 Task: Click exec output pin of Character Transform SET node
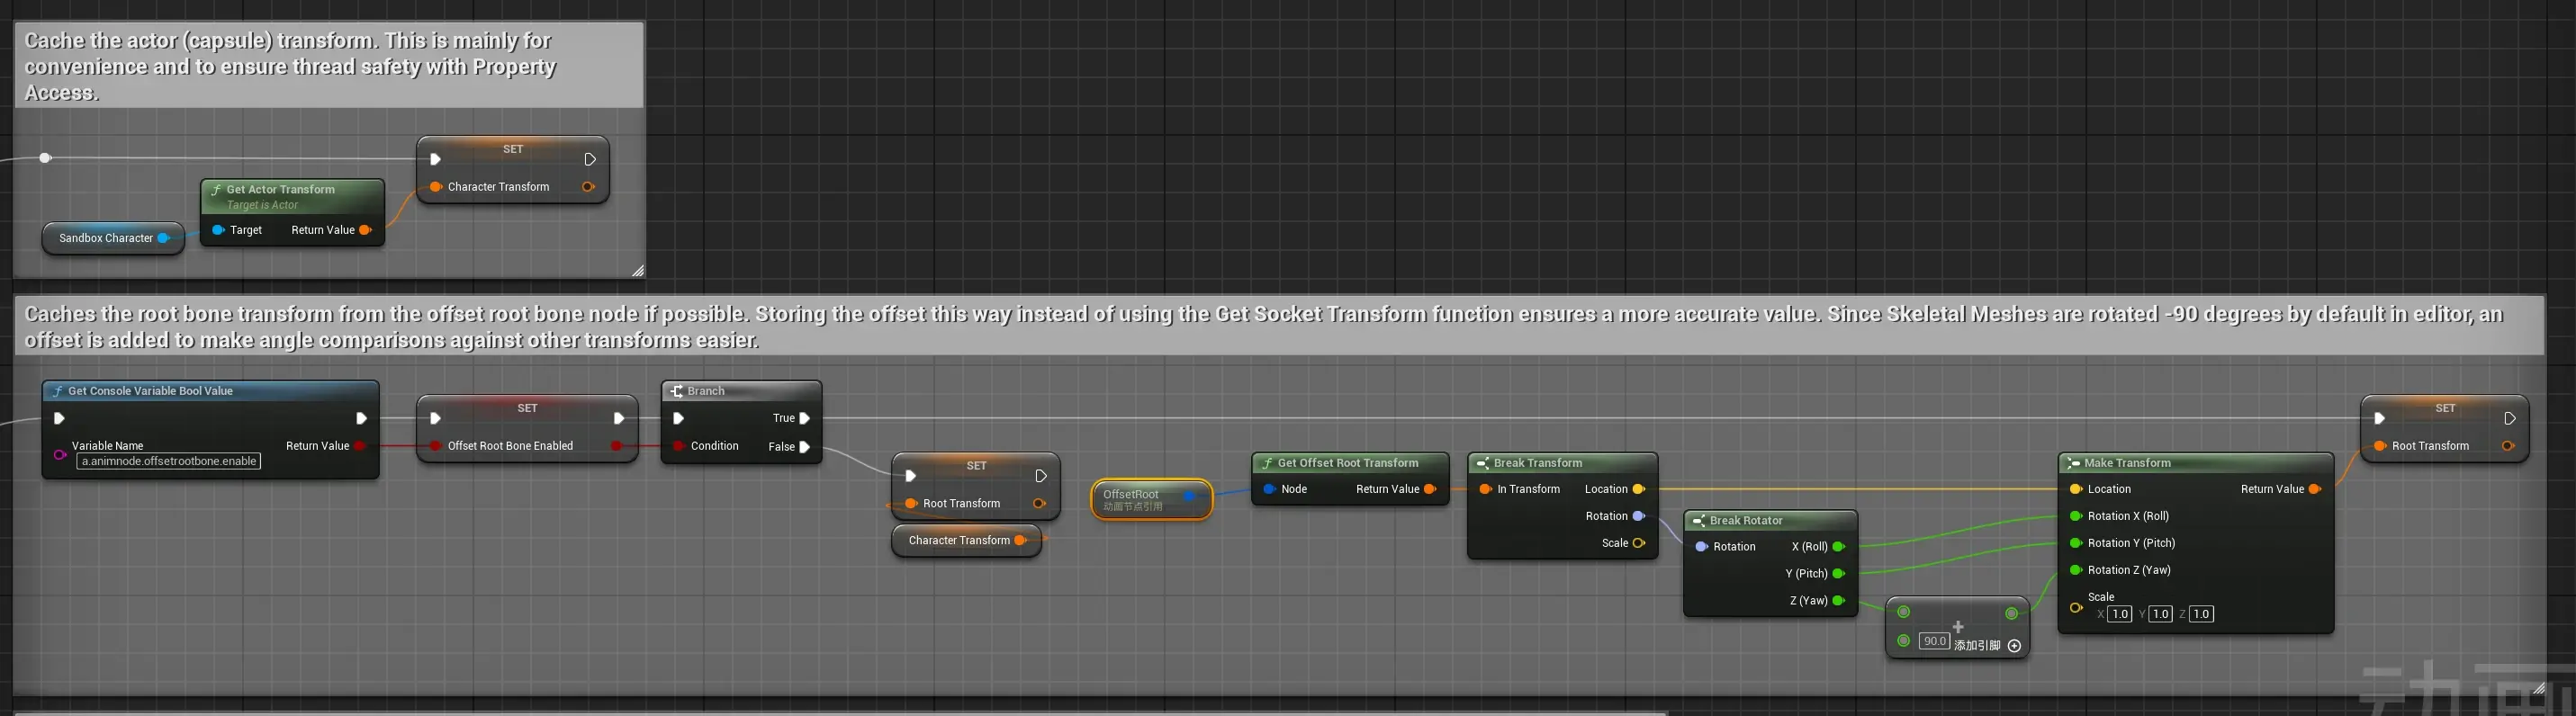click(590, 159)
